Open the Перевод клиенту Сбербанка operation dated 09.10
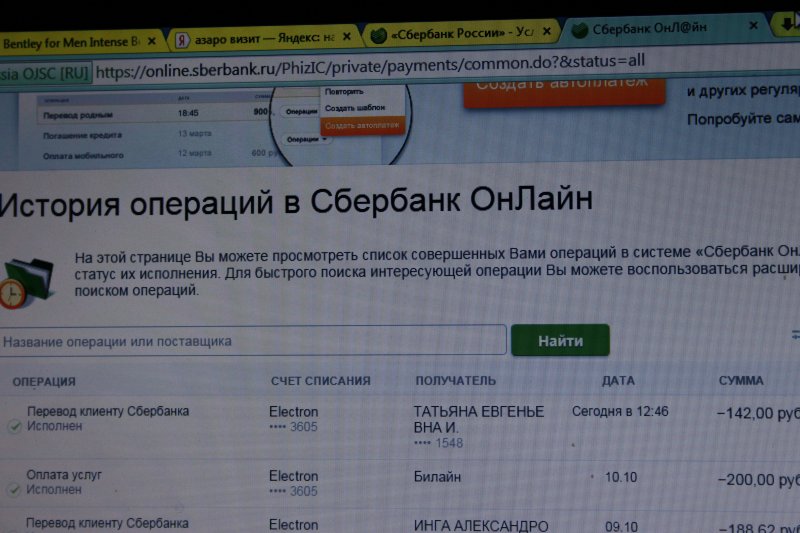800x533 pixels. tap(107, 523)
